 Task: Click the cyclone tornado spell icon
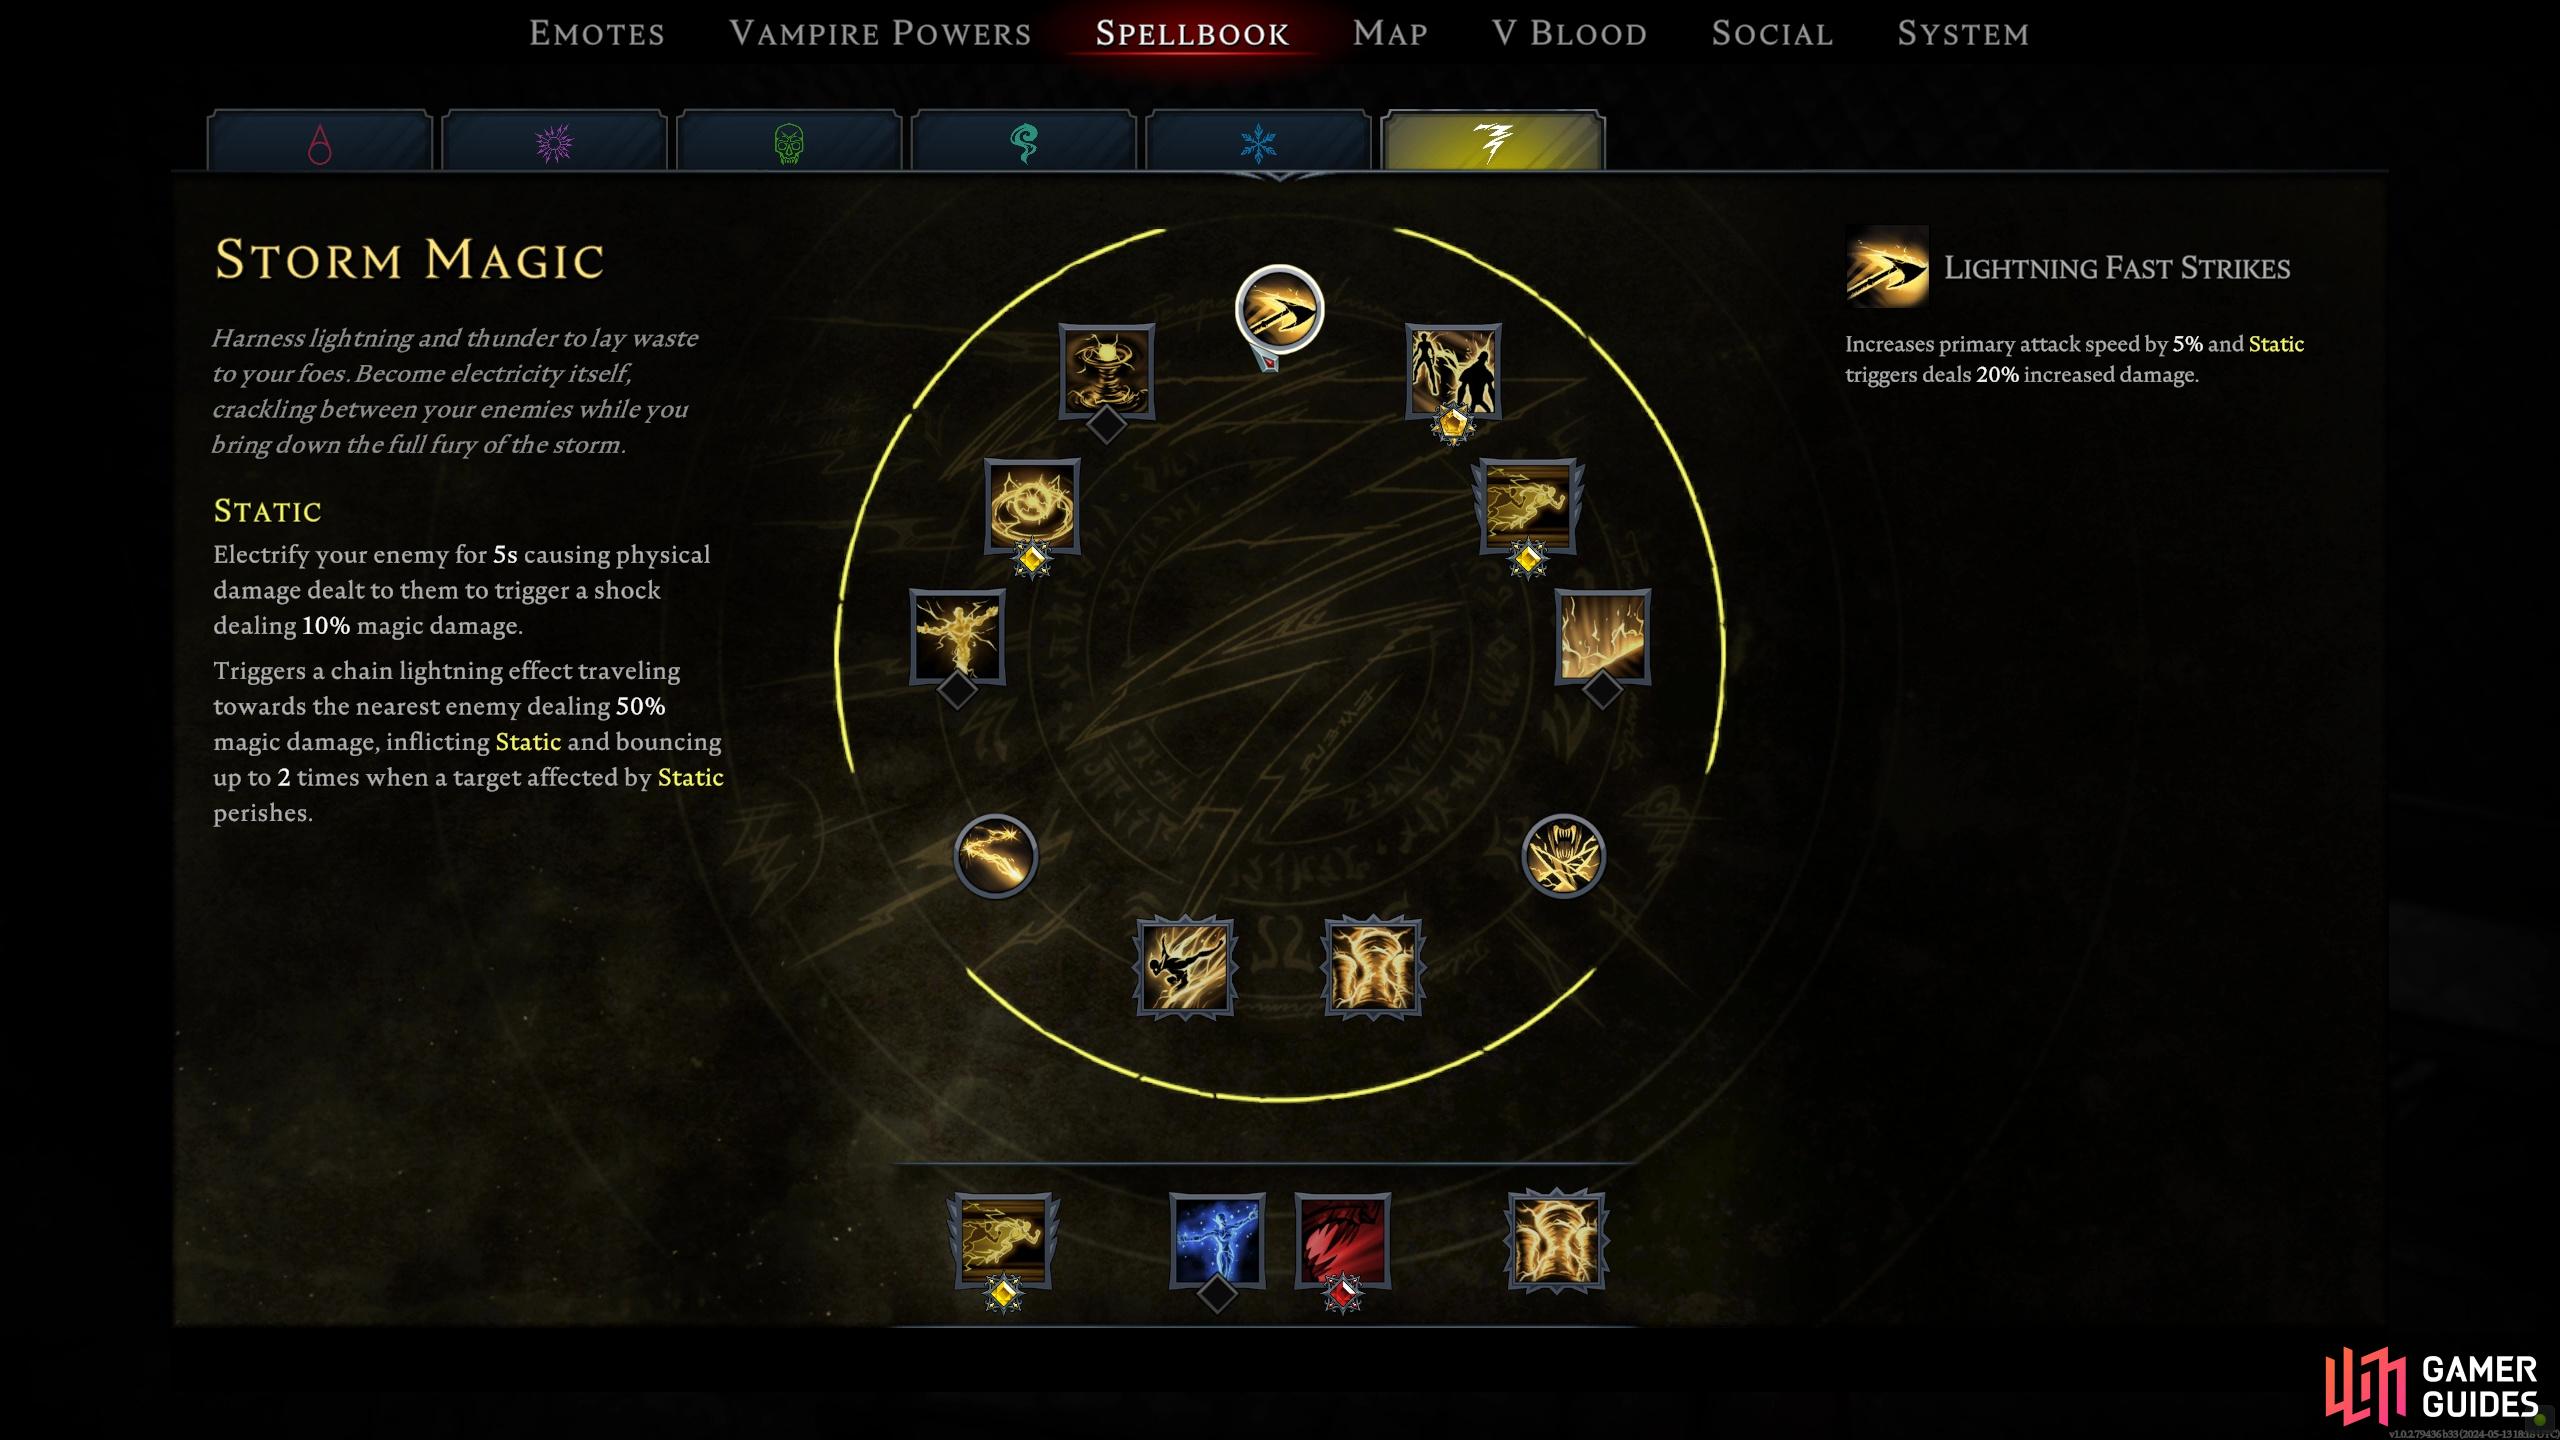point(1107,371)
